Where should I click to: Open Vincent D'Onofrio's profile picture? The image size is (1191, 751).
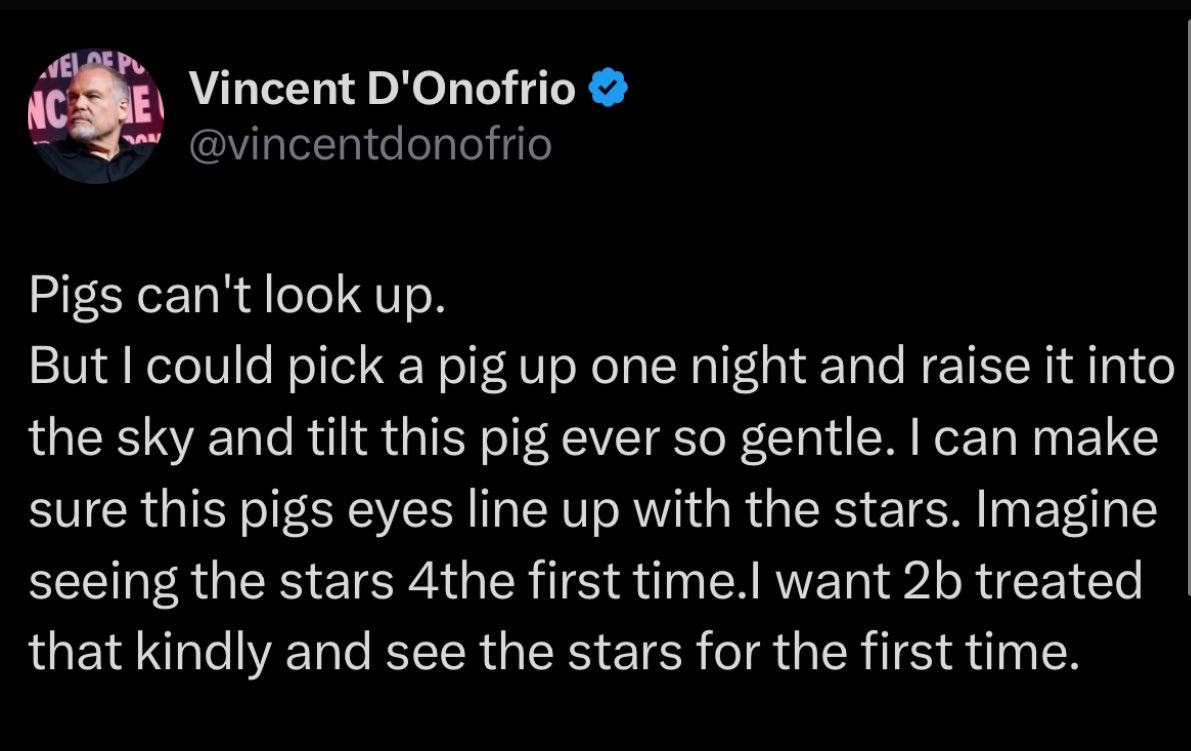tap(95, 116)
